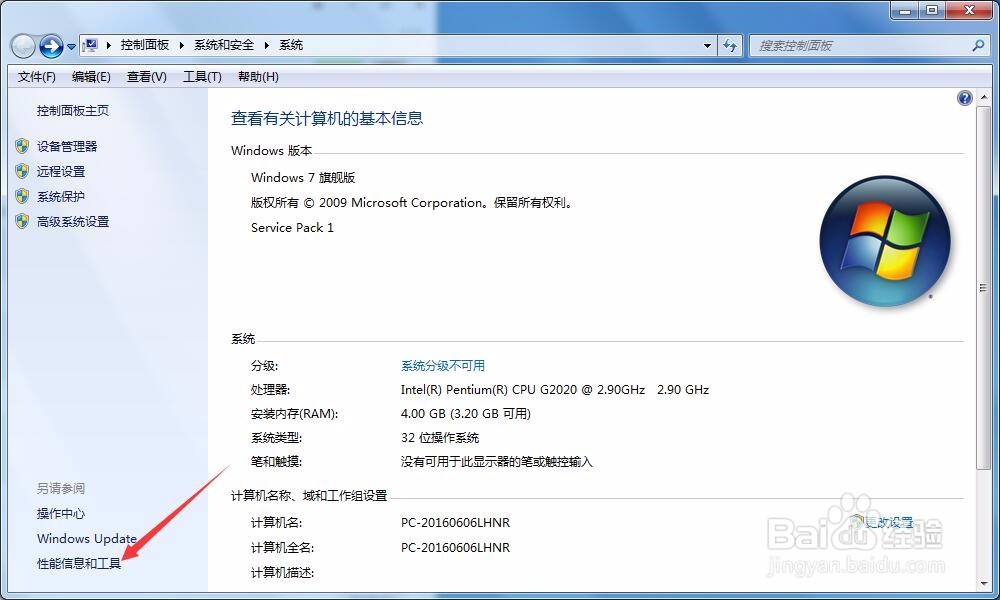Open 系统保护 link

61,196
